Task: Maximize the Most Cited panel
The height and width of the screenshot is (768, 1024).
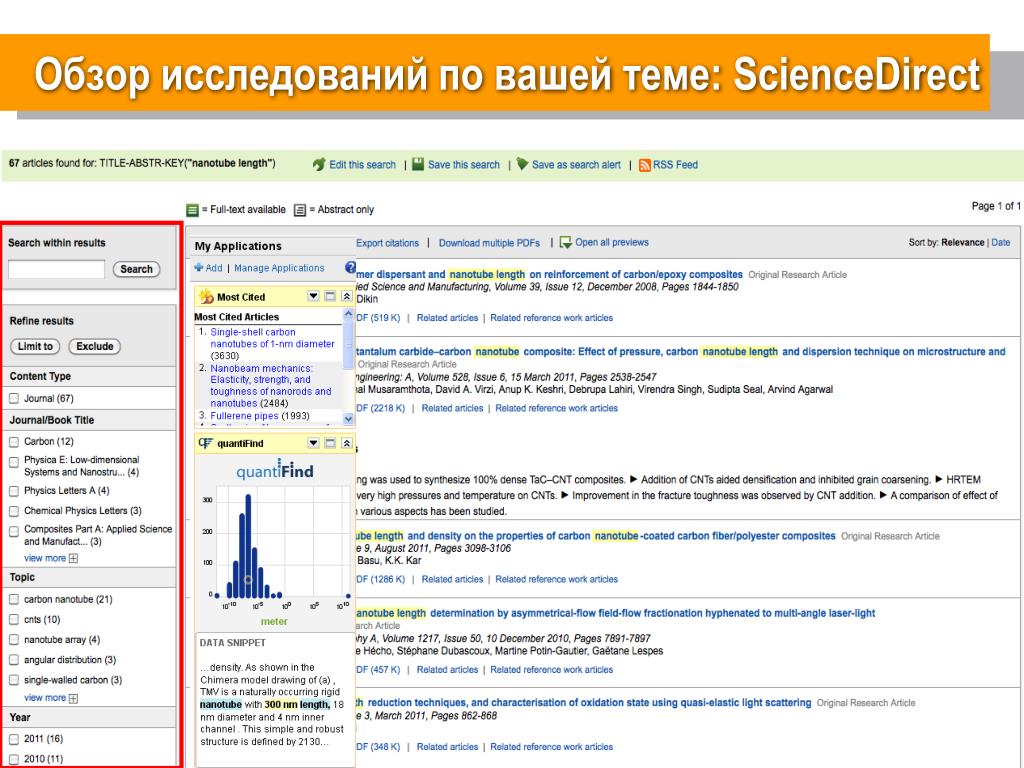Action: point(330,296)
